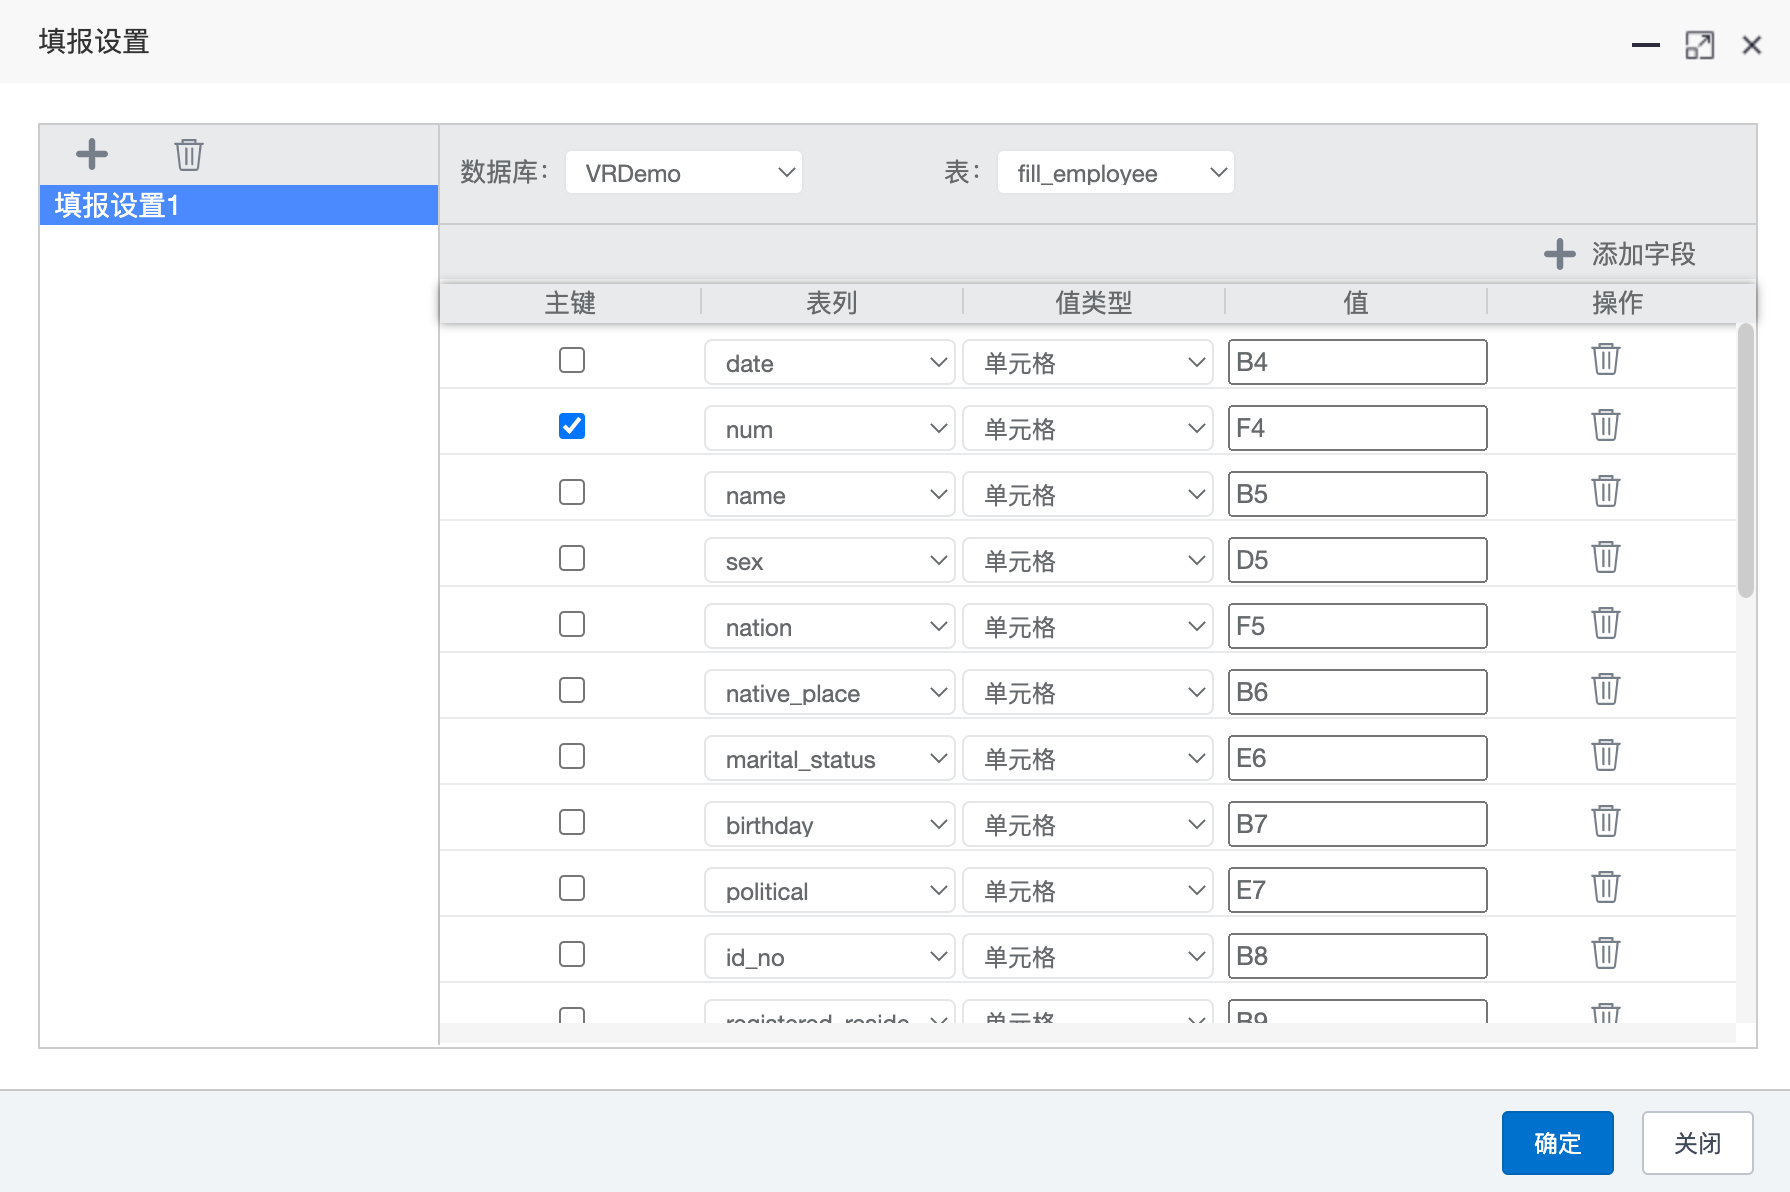Toggle primary key for nation row
Image resolution: width=1790 pixels, height=1192 pixels.
(x=572, y=624)
